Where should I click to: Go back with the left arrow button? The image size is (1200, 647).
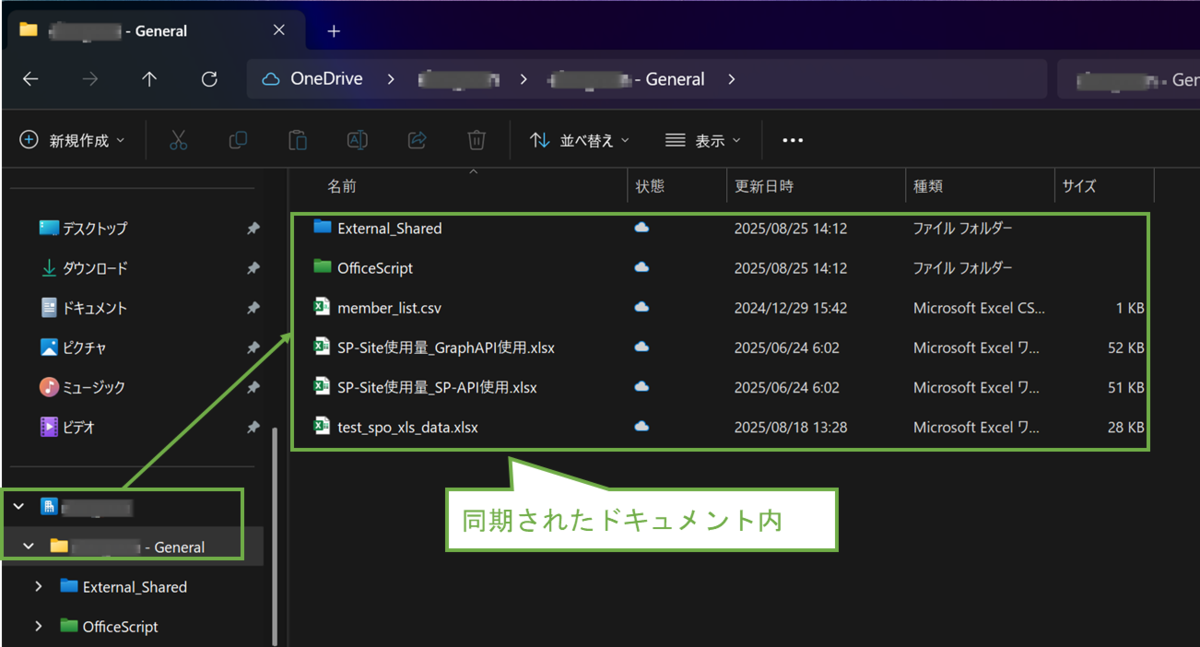tap(30, 79)
